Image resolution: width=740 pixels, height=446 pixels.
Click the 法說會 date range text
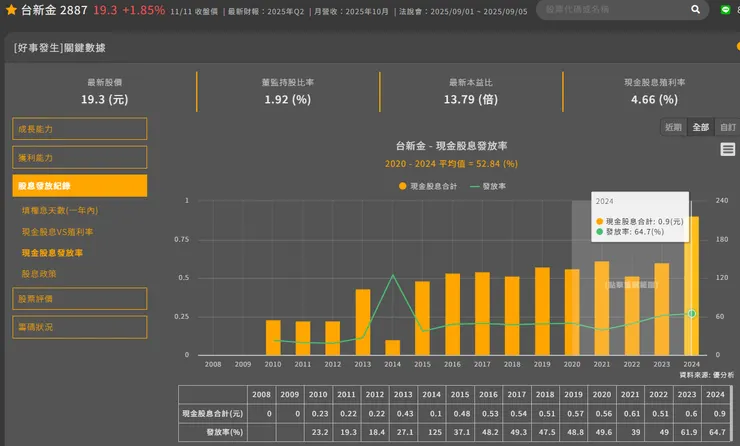click(x=463, y=11)
